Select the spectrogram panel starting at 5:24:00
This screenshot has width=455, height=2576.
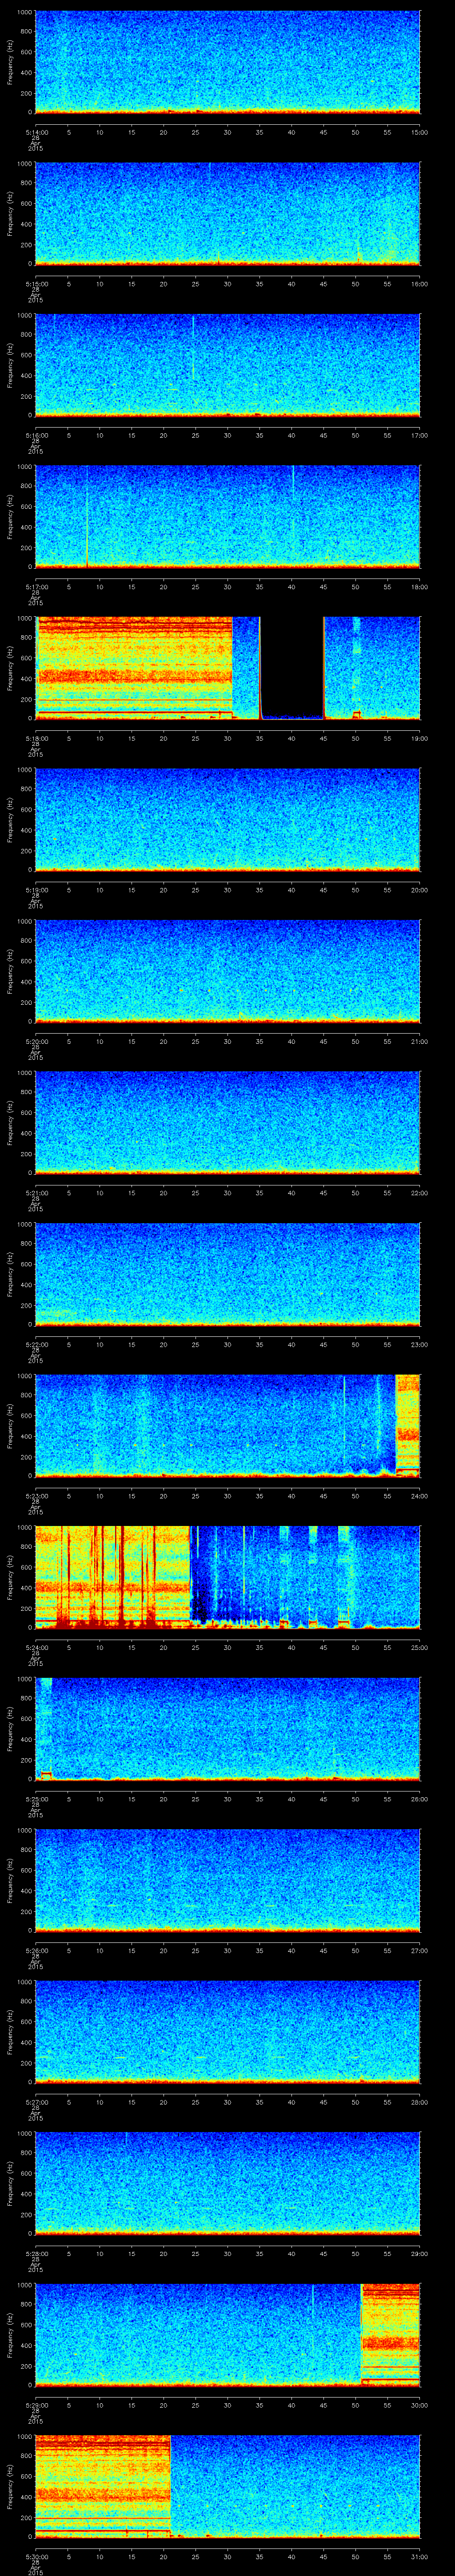pos(227,1577)
